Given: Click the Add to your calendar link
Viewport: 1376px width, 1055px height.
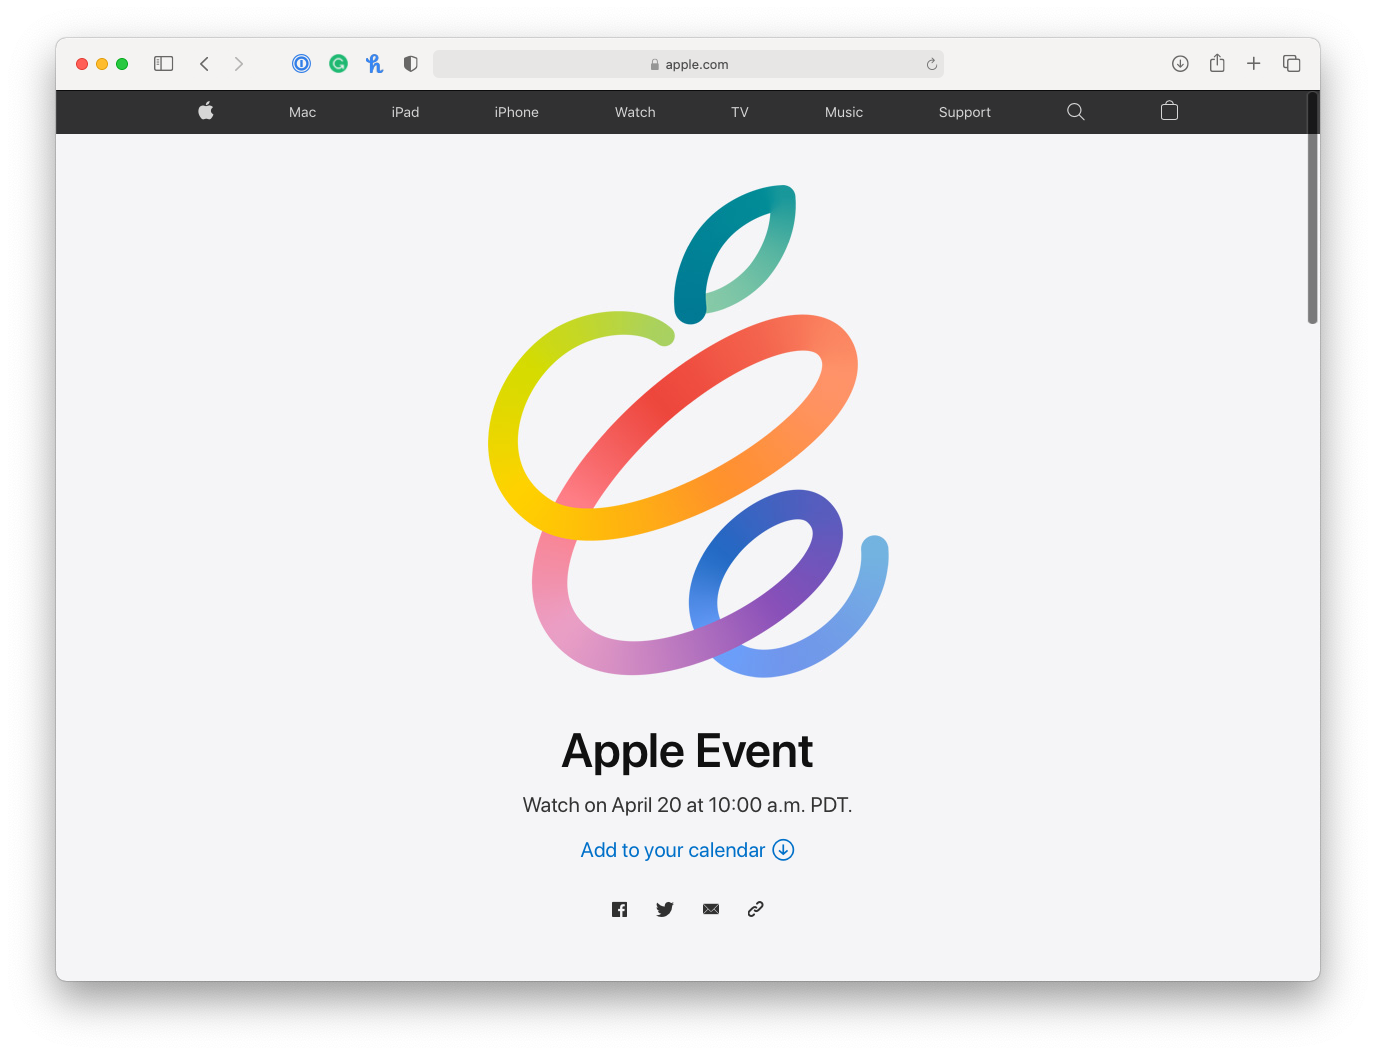Looking at the screenshot, I should (x=688, y=850).
